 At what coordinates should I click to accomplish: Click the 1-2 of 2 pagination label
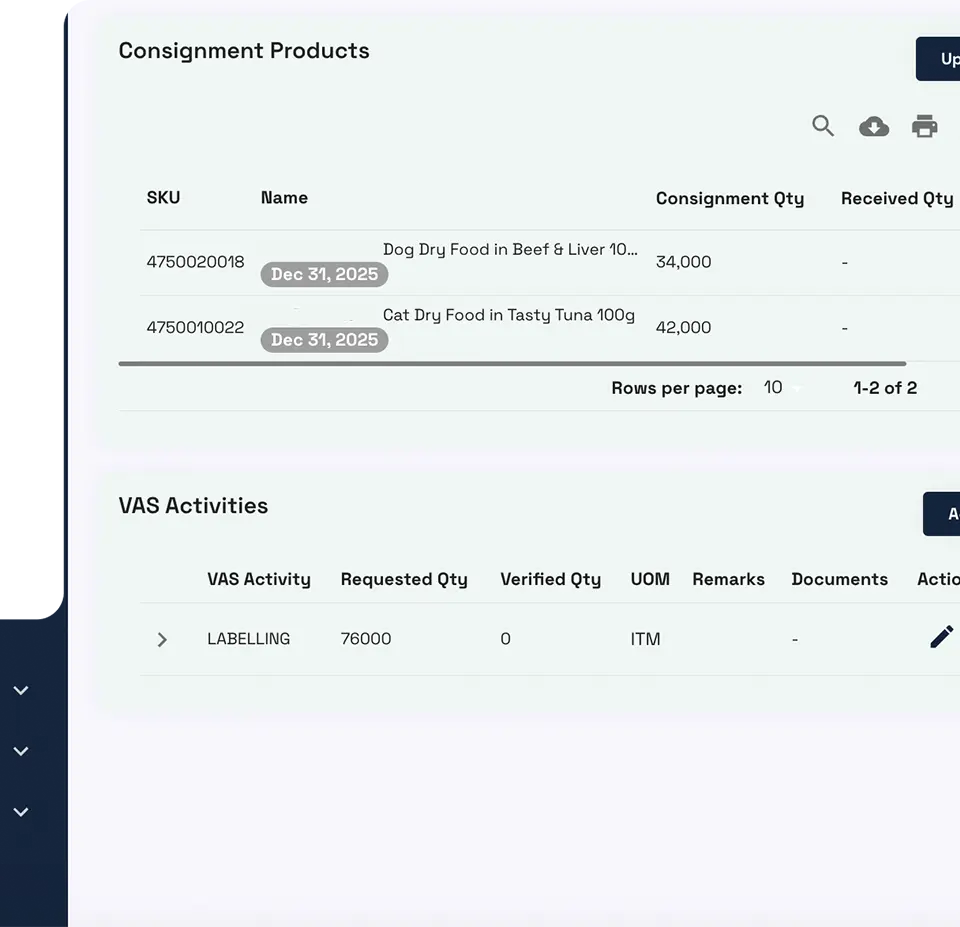click(x=885, y=388)
